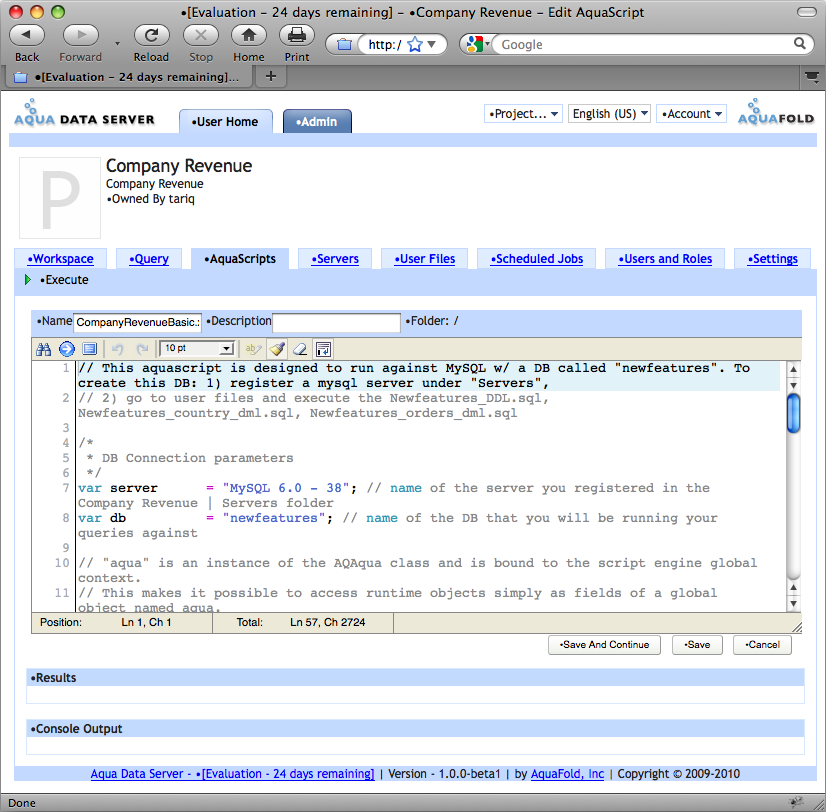
Task: Open the font size 10 pt dropdown
Action: 197,348
